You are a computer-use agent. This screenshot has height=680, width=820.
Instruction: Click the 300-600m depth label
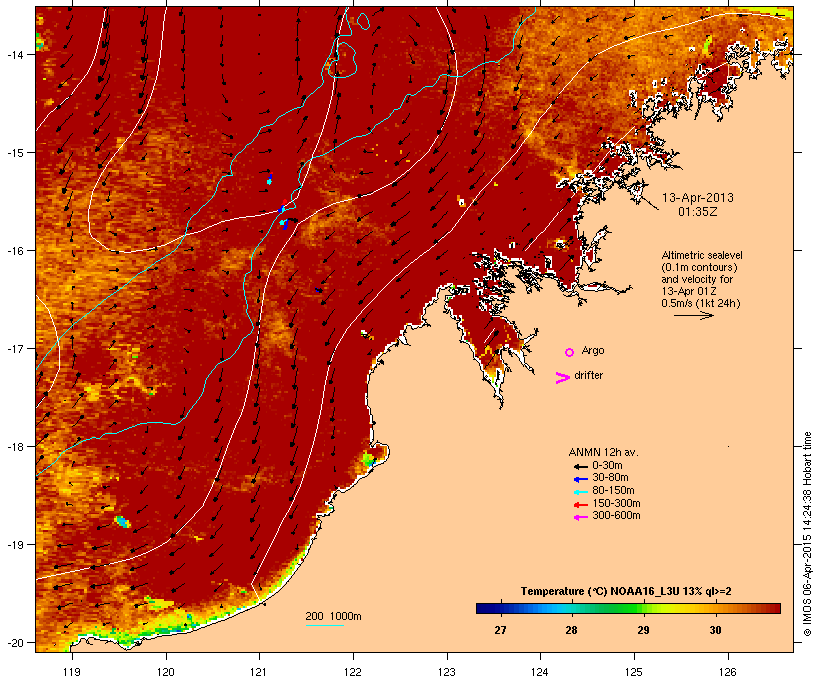pyautogui.click(x=616, y=516)
